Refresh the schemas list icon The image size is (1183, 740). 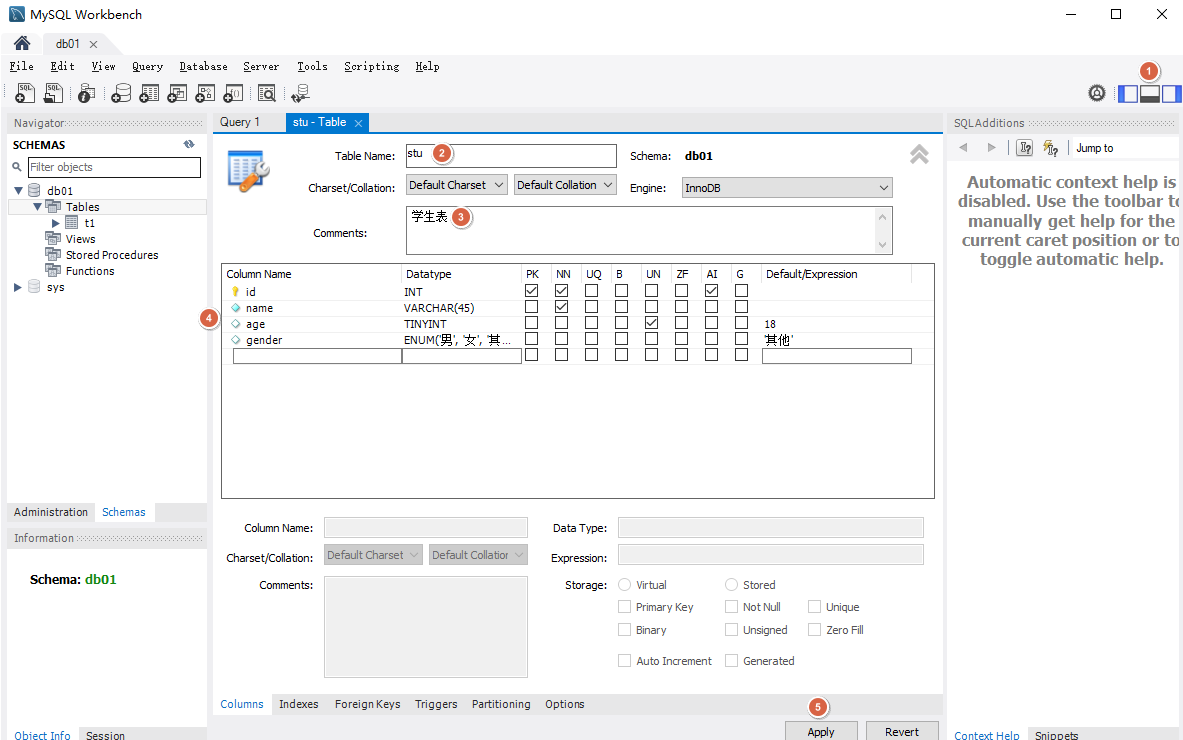[189, 144]
